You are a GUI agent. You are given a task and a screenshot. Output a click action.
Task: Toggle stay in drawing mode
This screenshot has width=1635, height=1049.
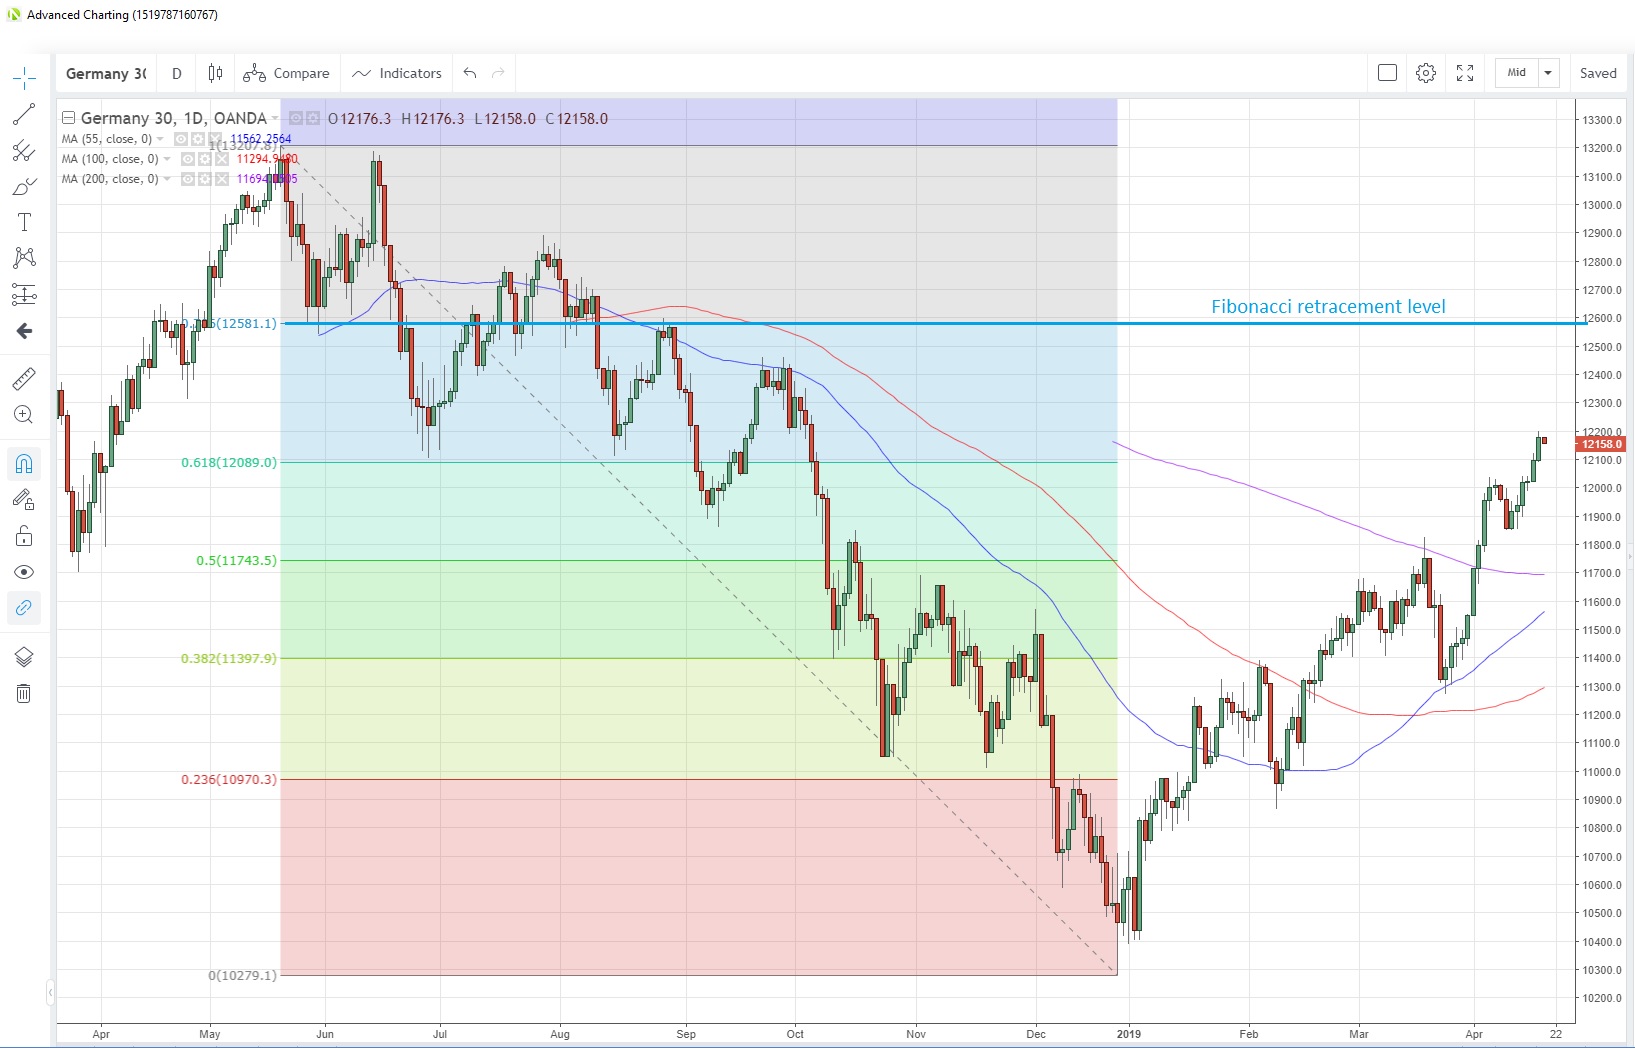point(24,500)
